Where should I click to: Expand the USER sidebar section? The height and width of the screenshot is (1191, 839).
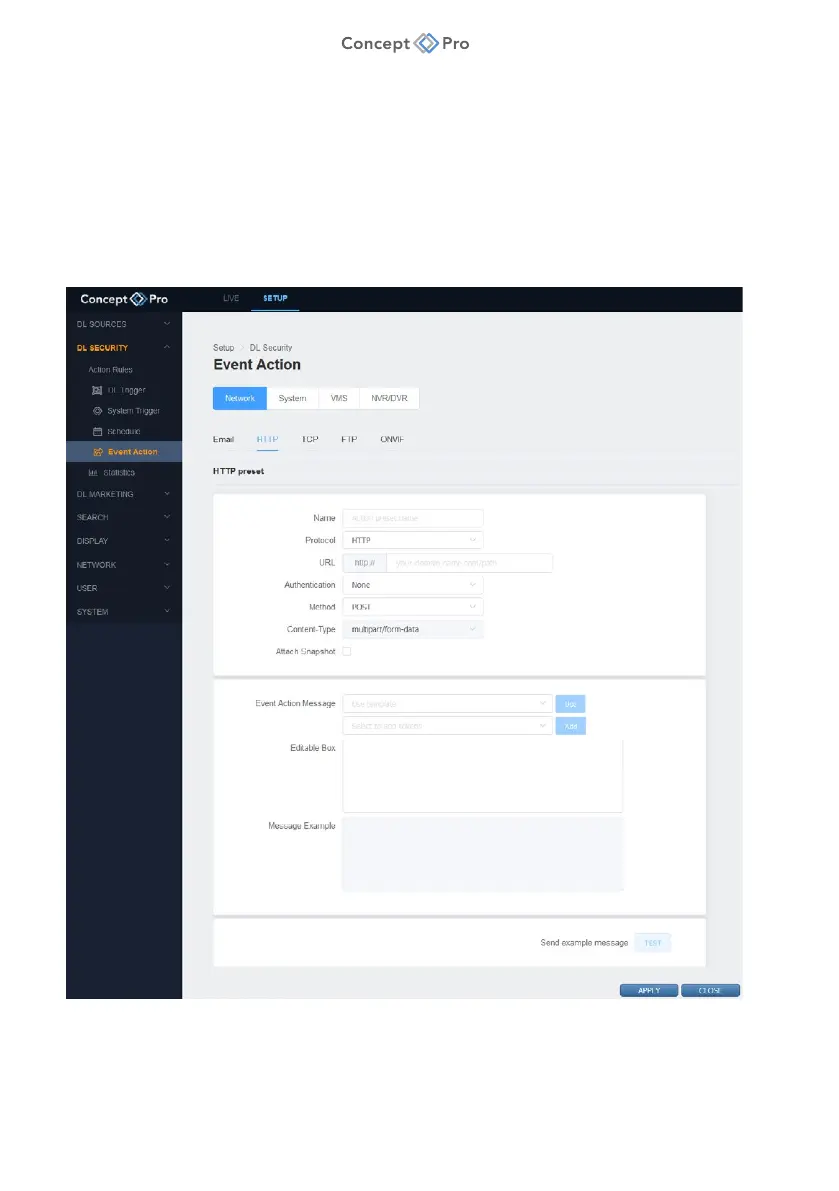124,588
